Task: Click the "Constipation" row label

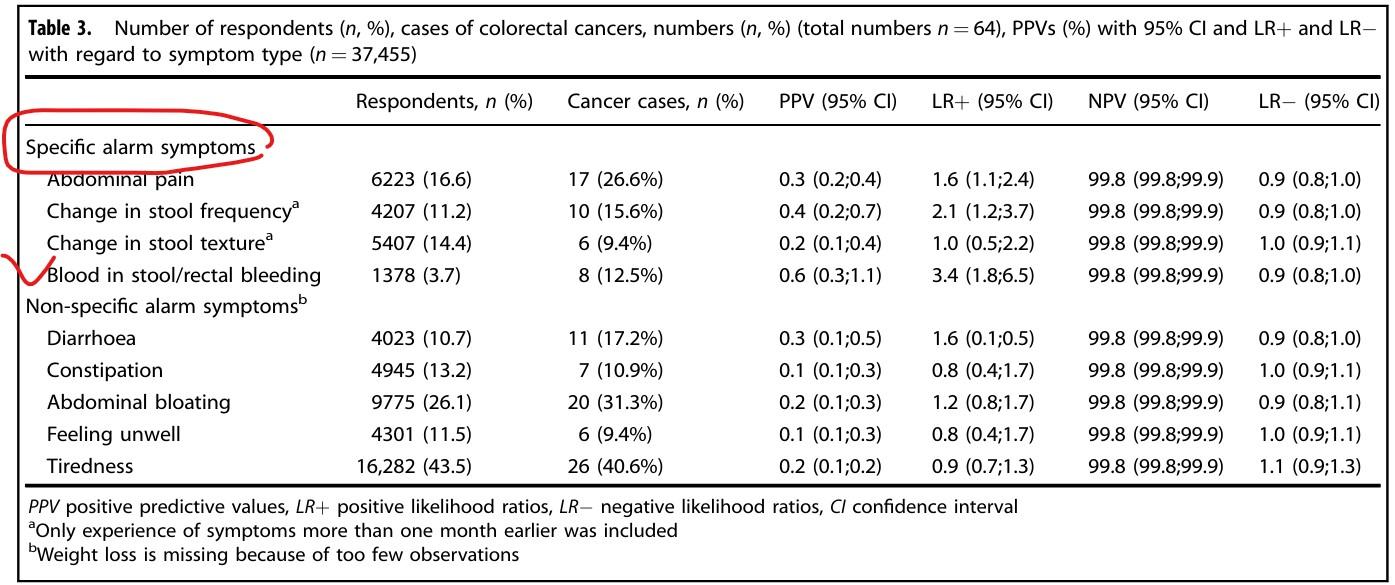Action: tap(105, 370)
